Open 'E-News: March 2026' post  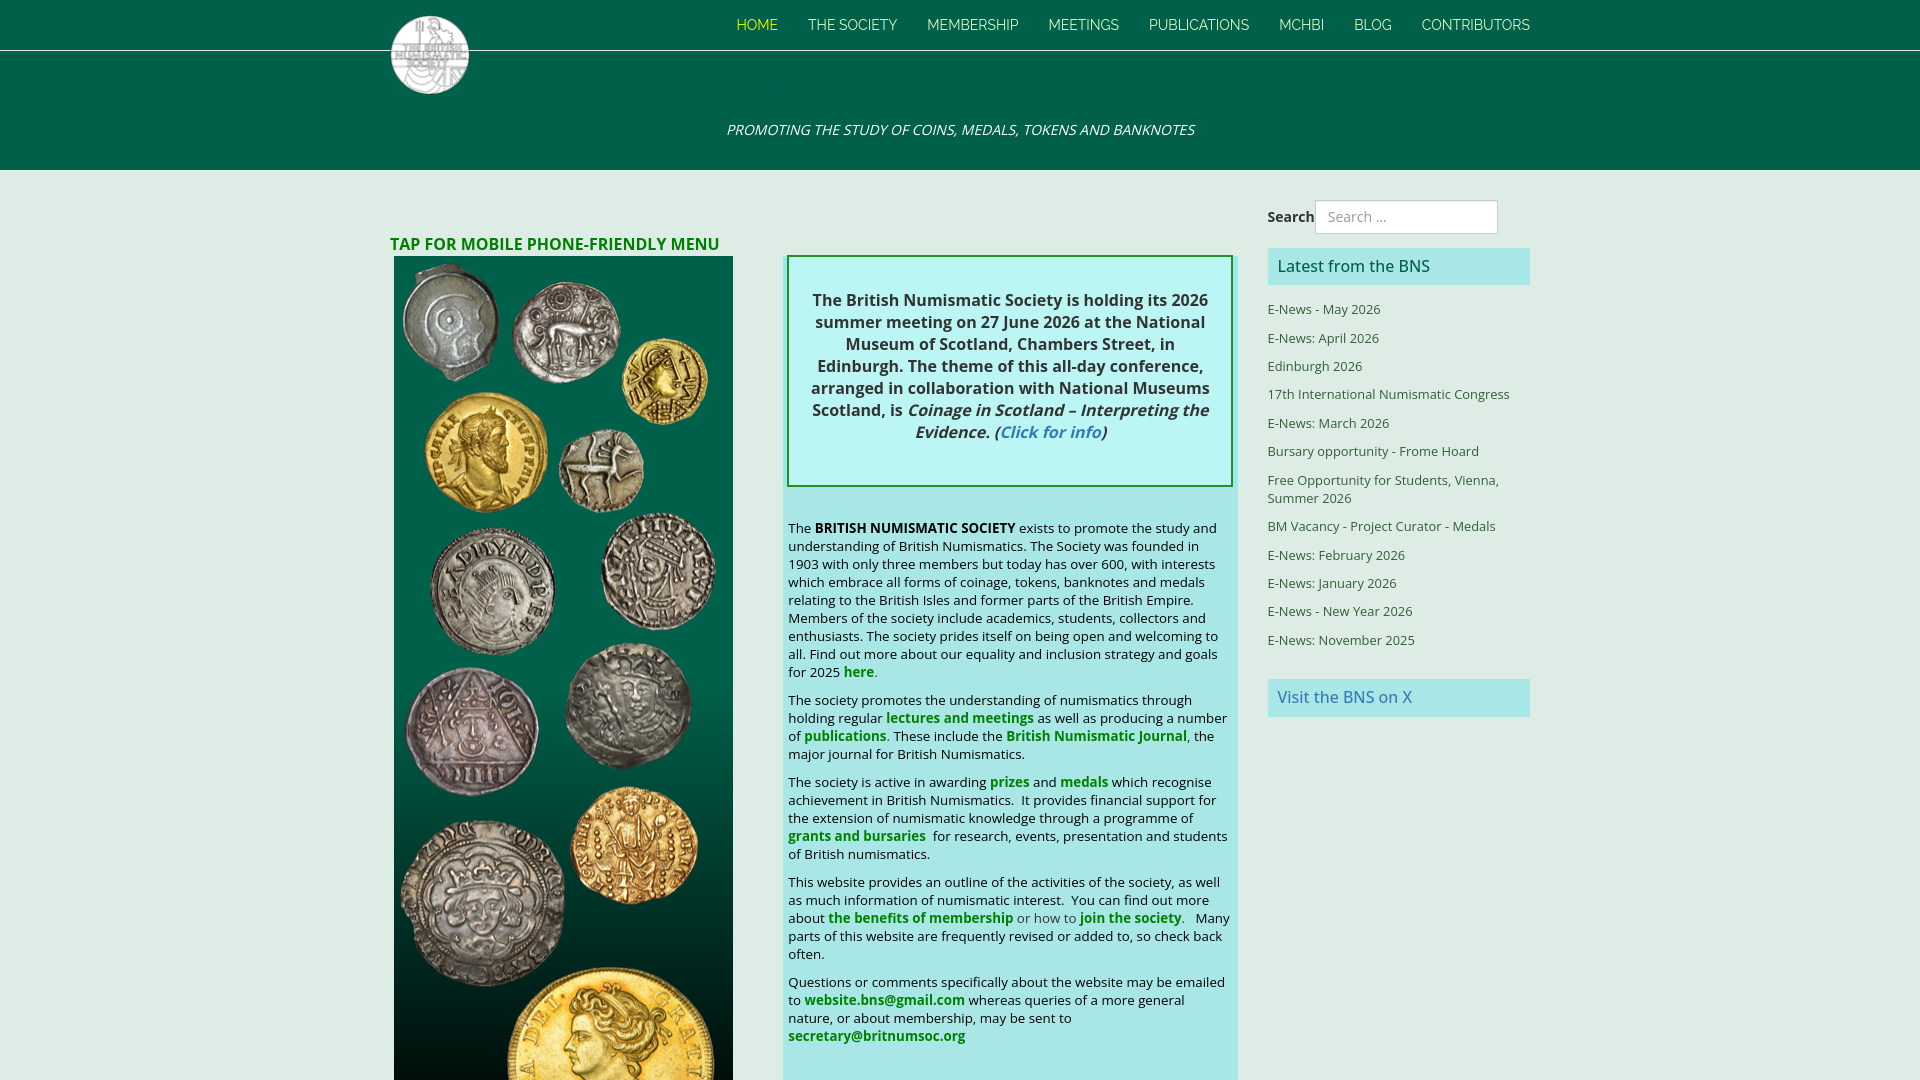1327,423
